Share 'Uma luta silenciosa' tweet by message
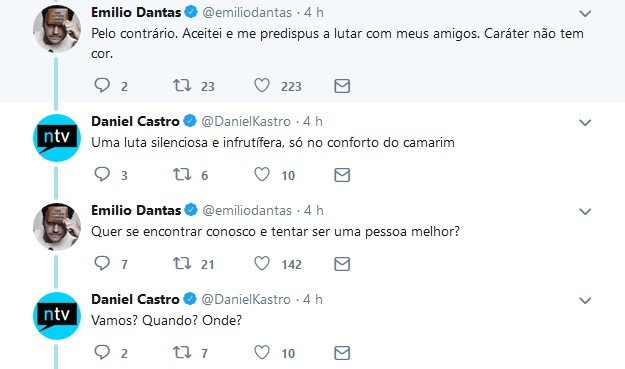Screen dimensions: 625x369 (342, 175)
